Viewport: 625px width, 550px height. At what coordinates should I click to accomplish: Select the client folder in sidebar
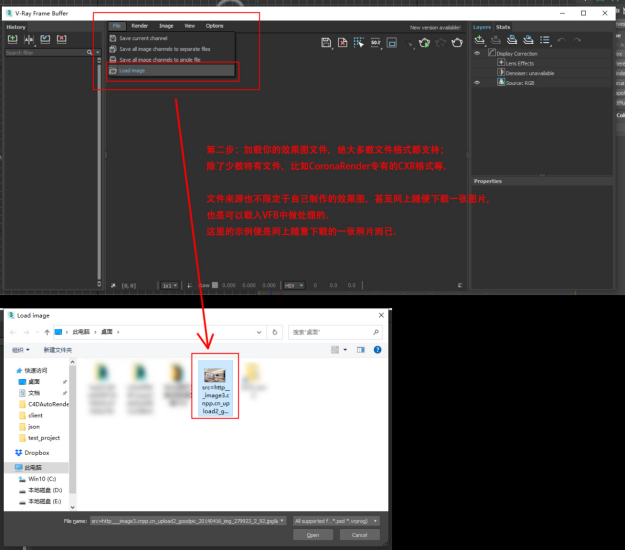point(31,415)
